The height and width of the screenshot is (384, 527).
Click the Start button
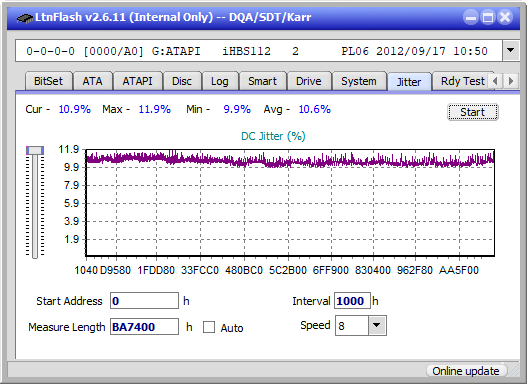[x=473, y=112]
